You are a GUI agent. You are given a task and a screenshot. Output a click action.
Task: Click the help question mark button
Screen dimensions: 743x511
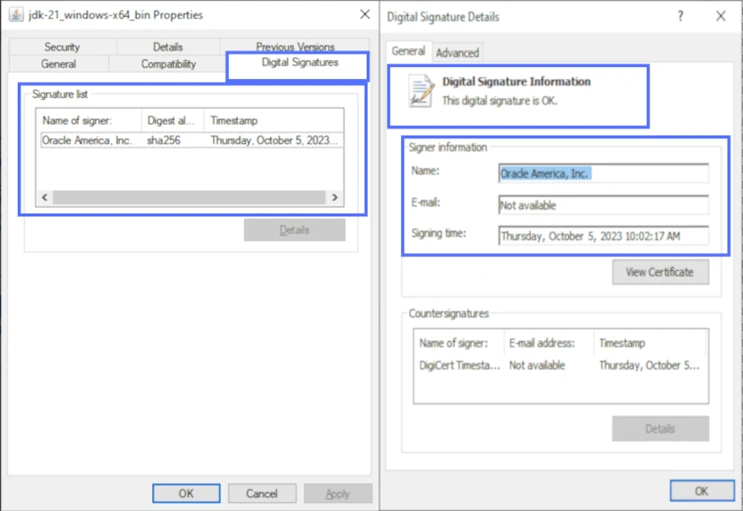click(x=680, y=17)
